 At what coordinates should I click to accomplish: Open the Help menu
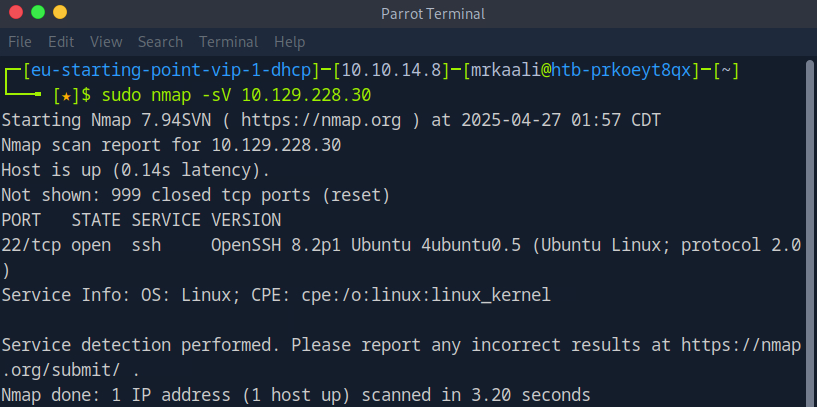(x=289, y=42)
